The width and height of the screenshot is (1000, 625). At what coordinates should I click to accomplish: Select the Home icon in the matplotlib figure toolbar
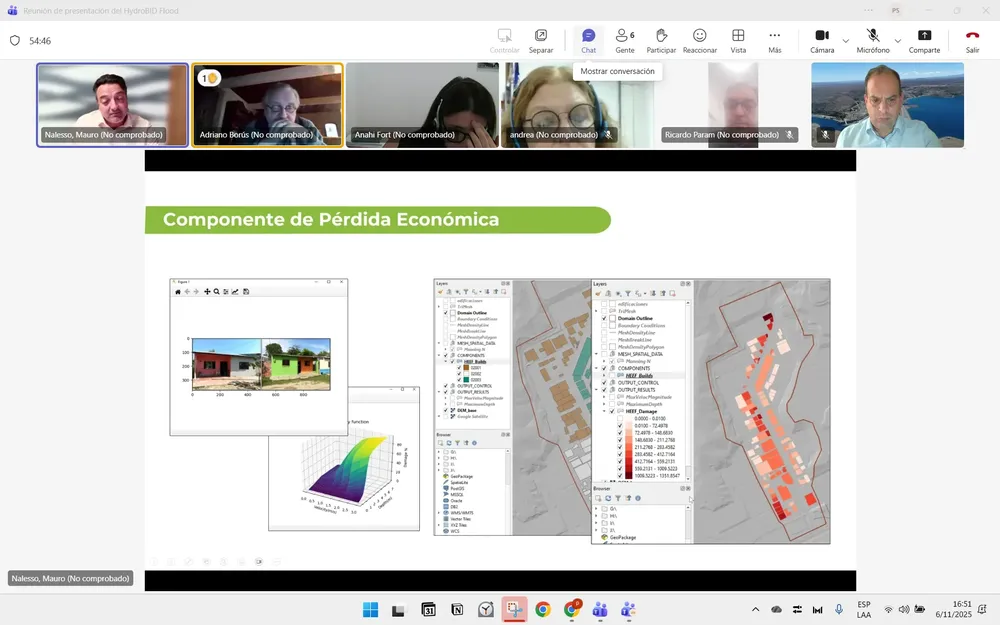coord(178,292)
